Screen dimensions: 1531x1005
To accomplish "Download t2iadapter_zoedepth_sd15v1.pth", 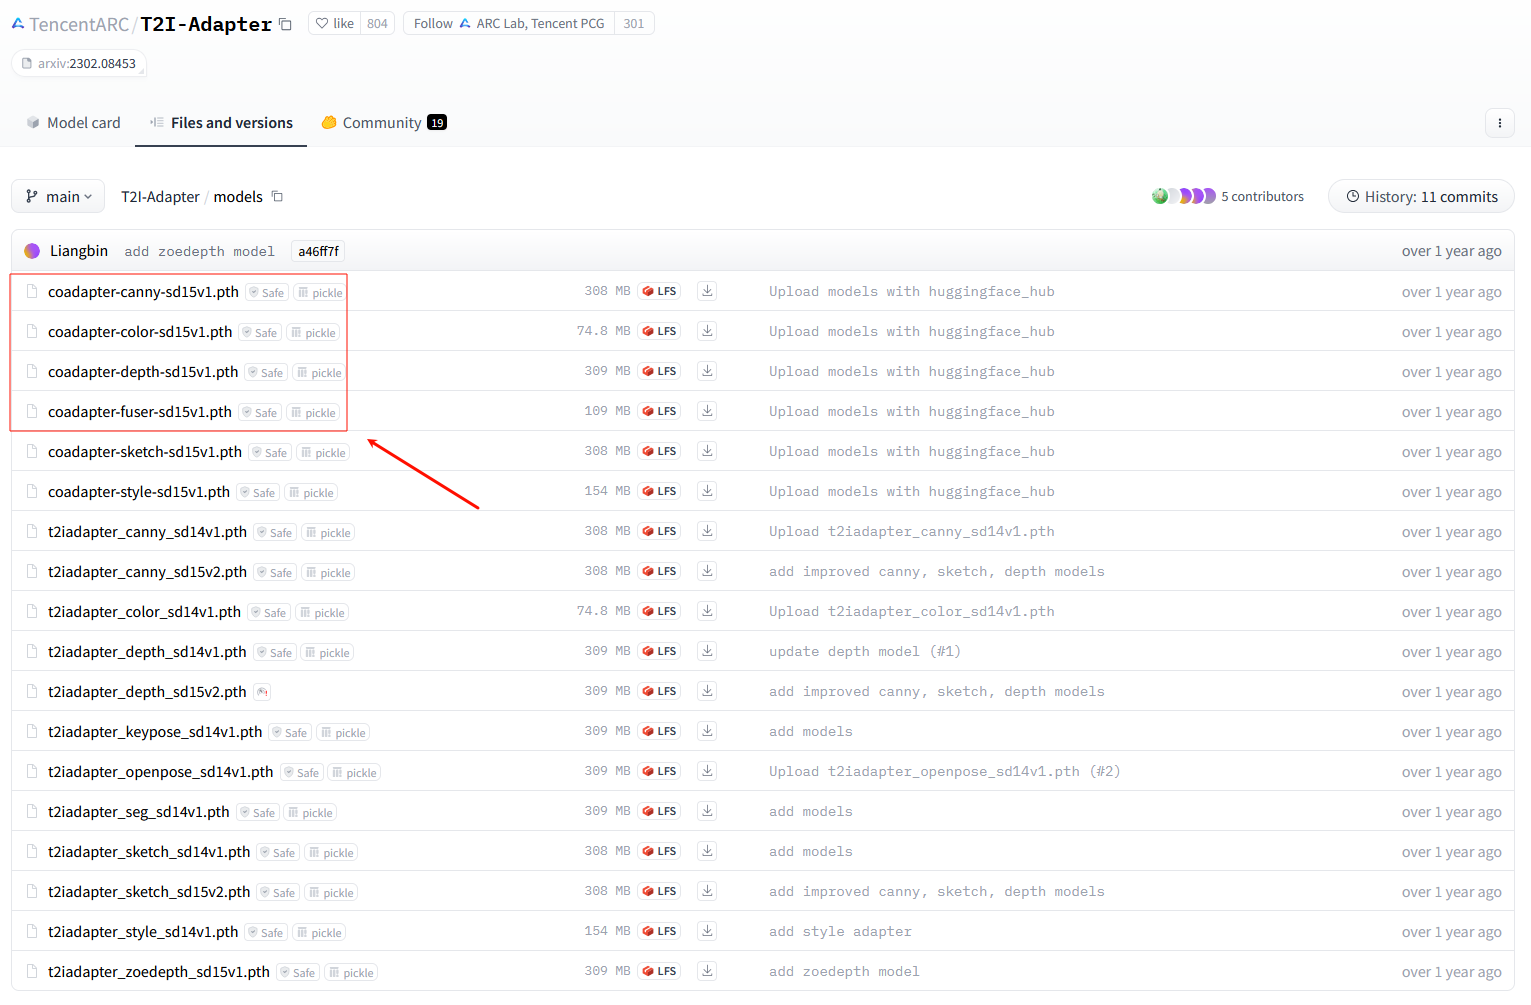I will point(707,971).
